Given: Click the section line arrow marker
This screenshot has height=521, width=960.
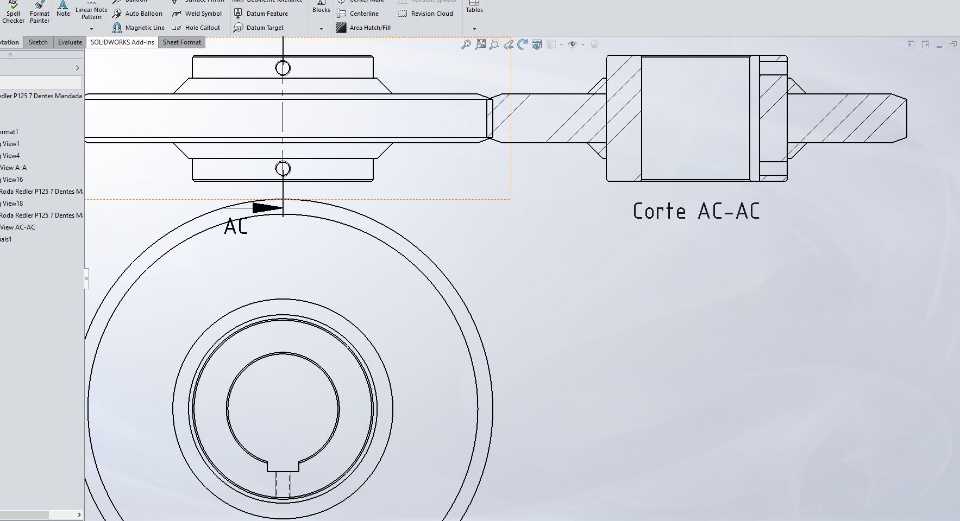Looking at the screenshot, I should (x=267, y=208).
